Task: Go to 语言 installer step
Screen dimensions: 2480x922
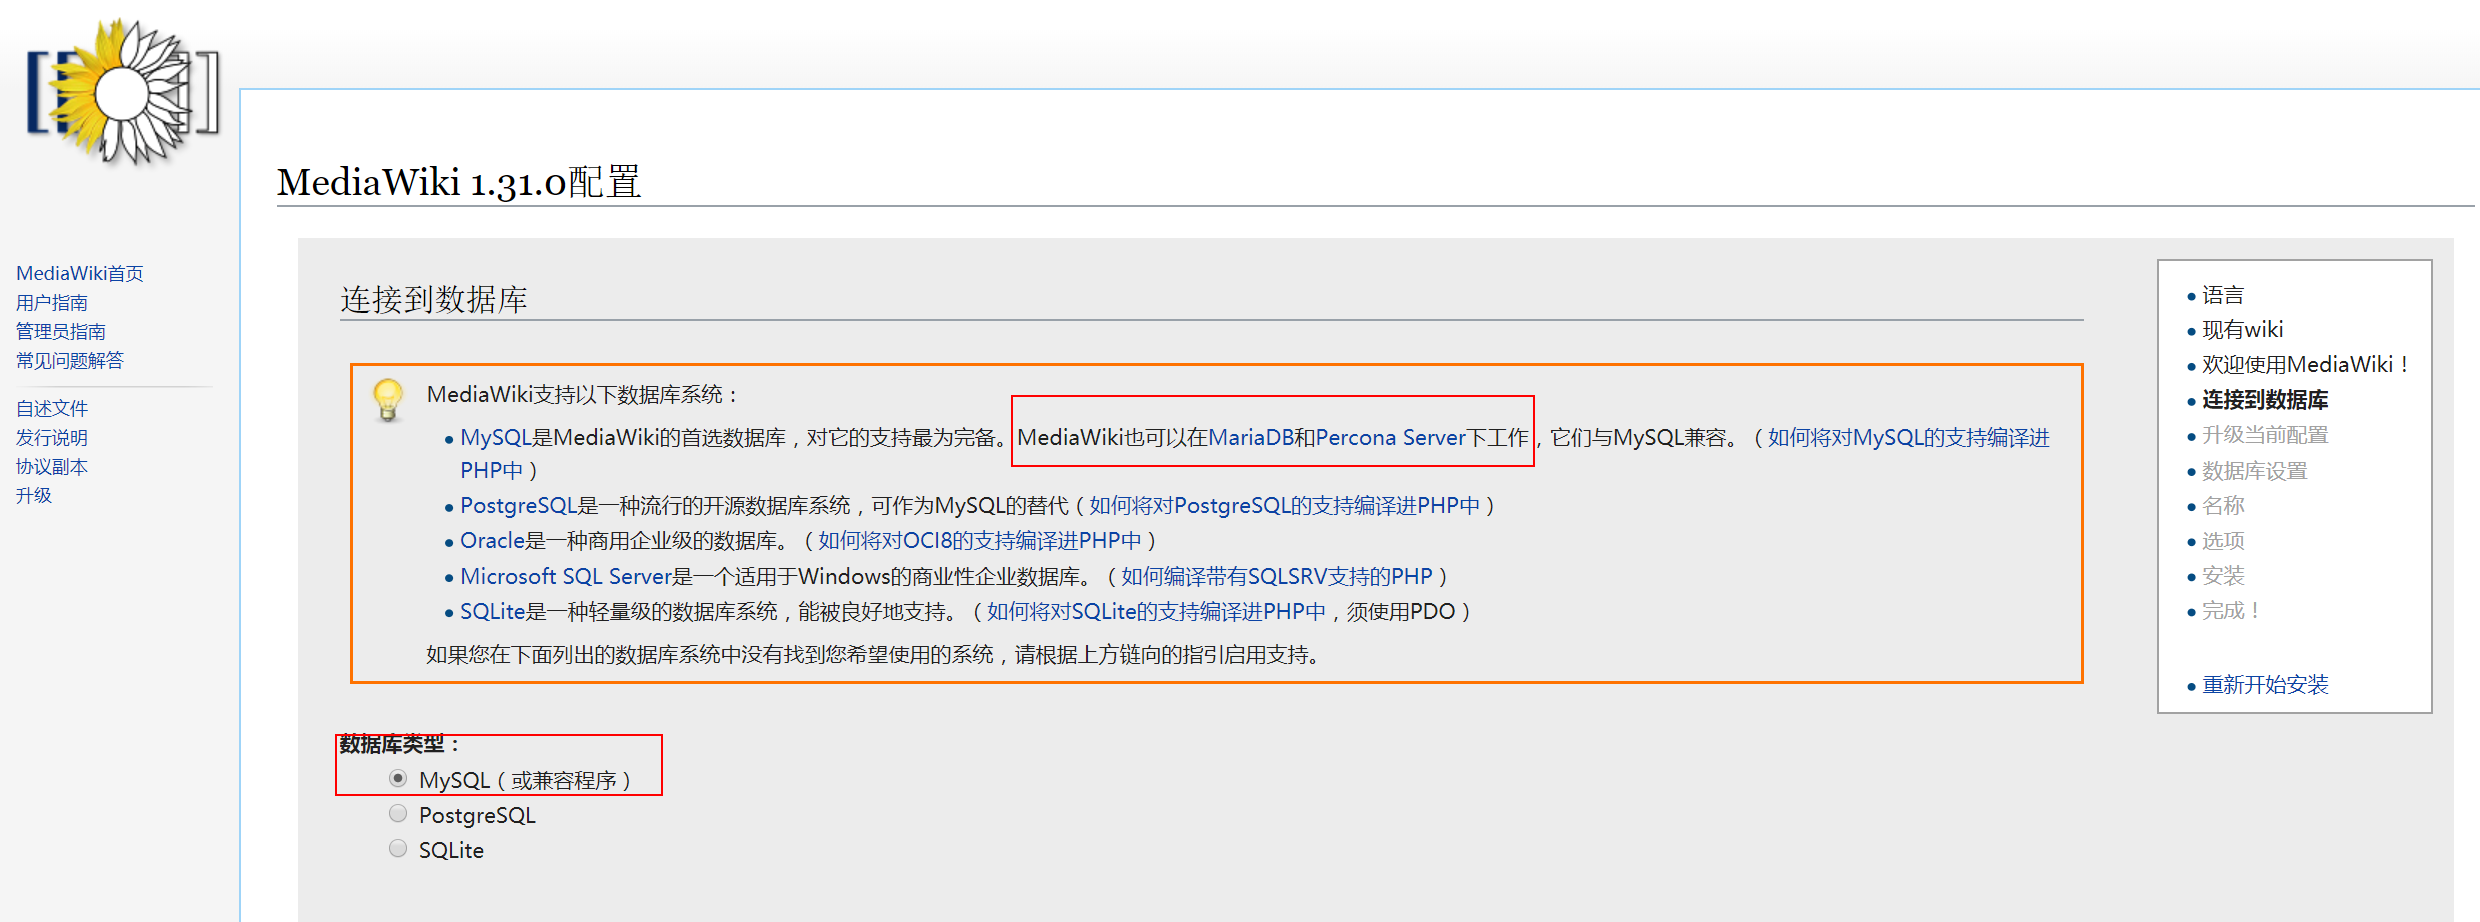Action: click(x=2223, y=295)
